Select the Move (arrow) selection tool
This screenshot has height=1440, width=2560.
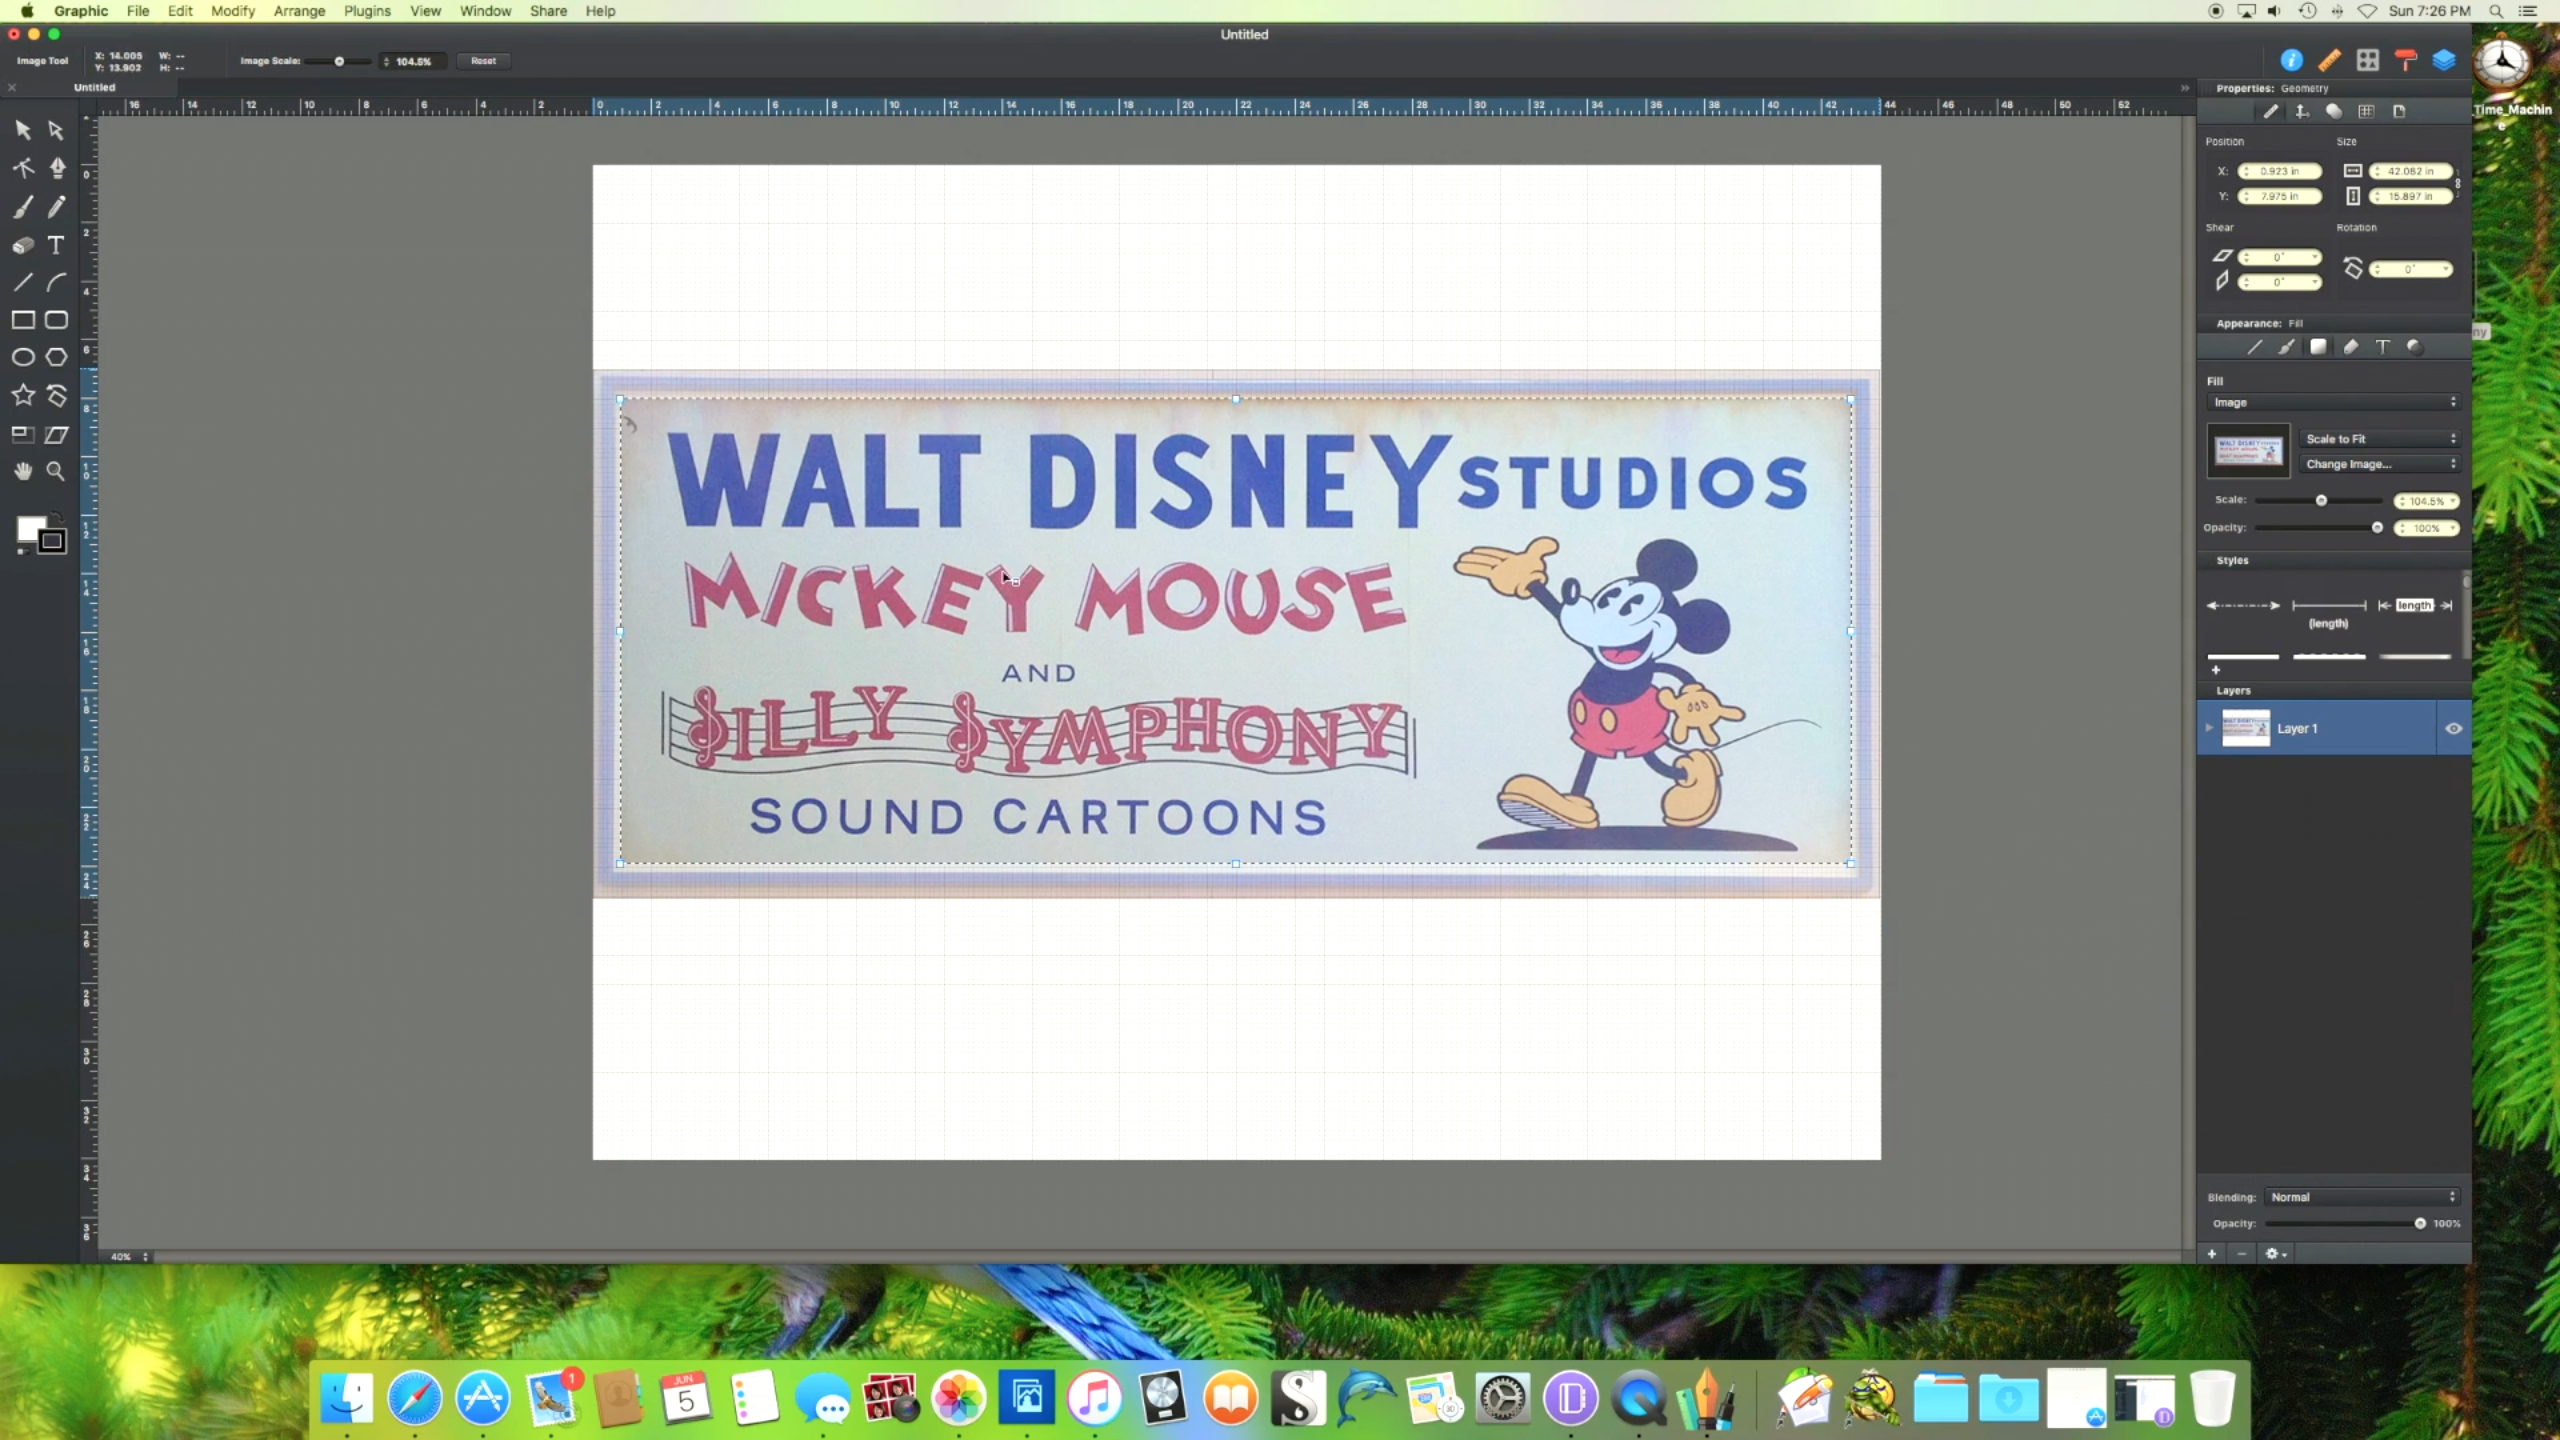[x=23, y=130]
